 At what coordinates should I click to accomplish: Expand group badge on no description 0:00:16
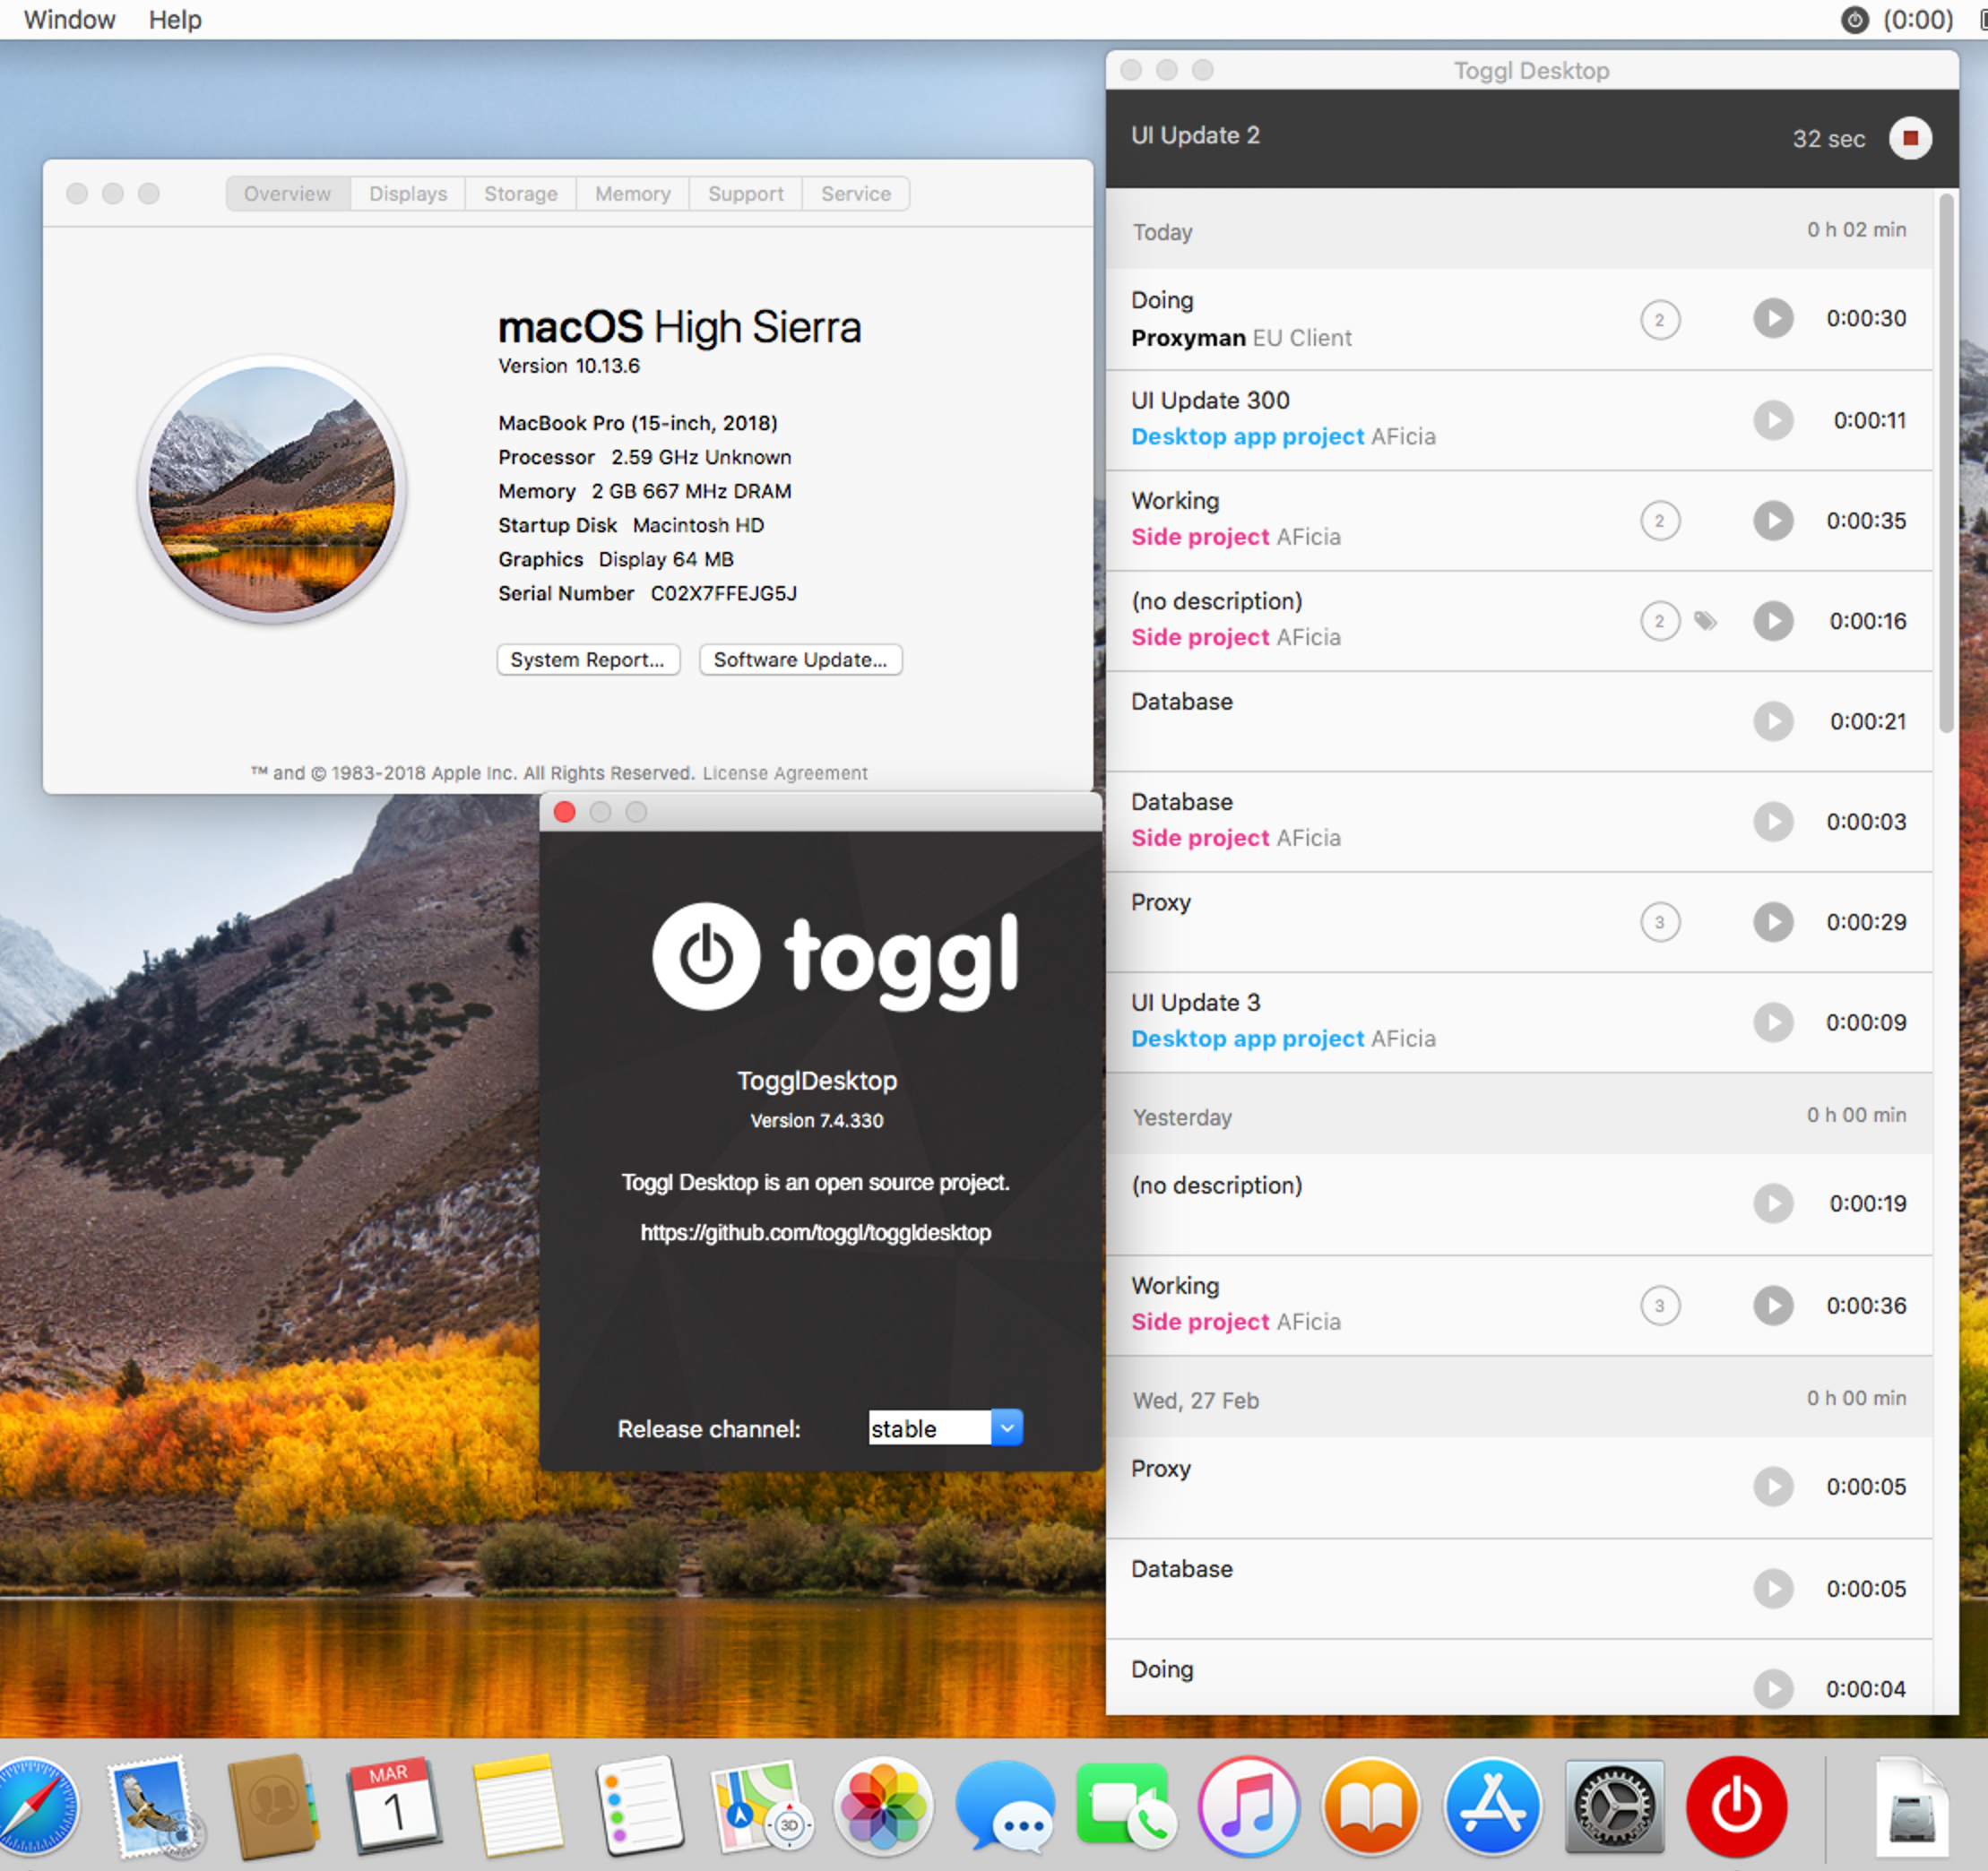click(1660, 621)
